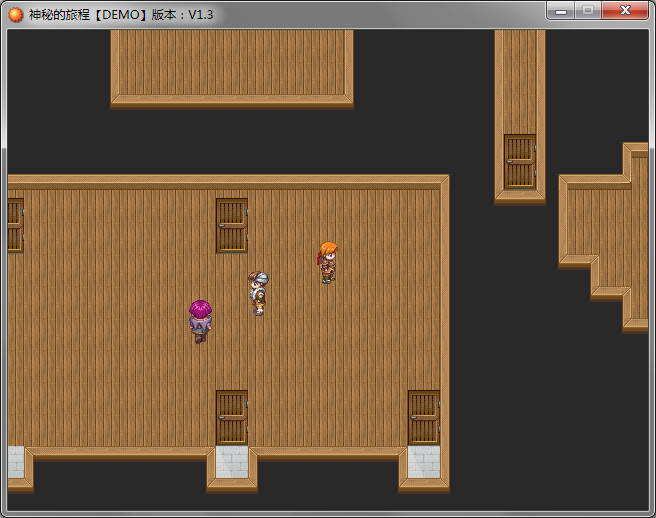Select the silver-haired character sprite

[x=258, y=292]
